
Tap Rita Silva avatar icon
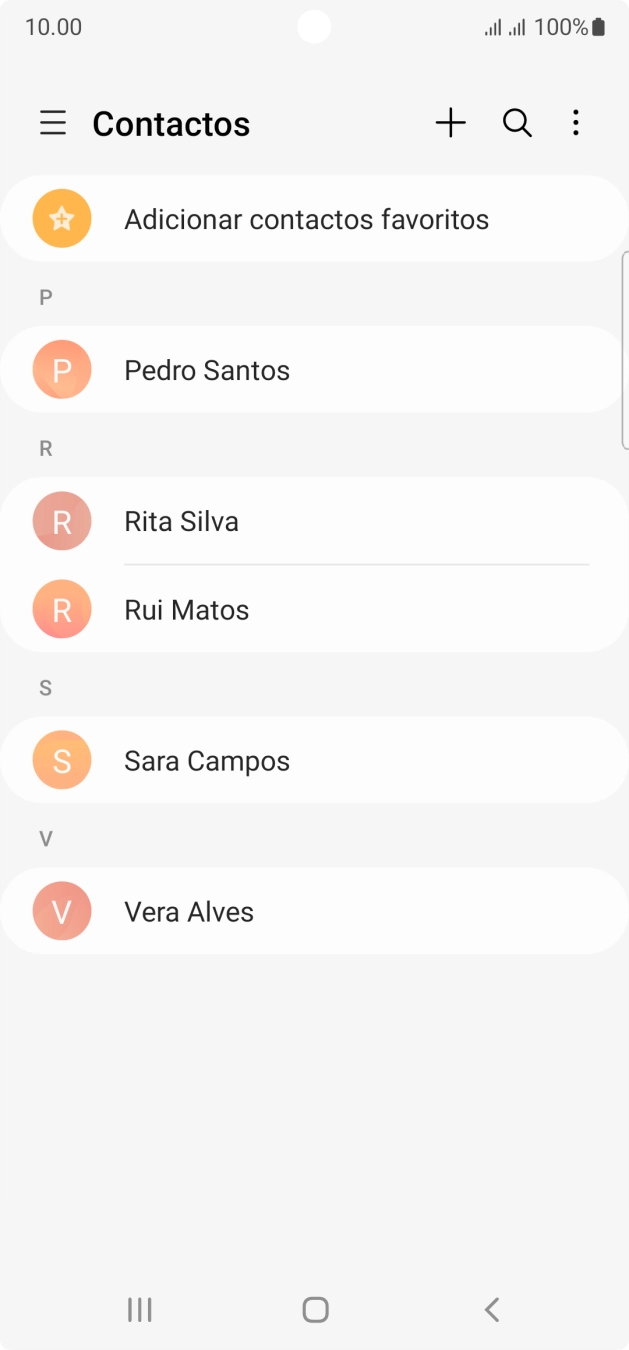point(61,521)
